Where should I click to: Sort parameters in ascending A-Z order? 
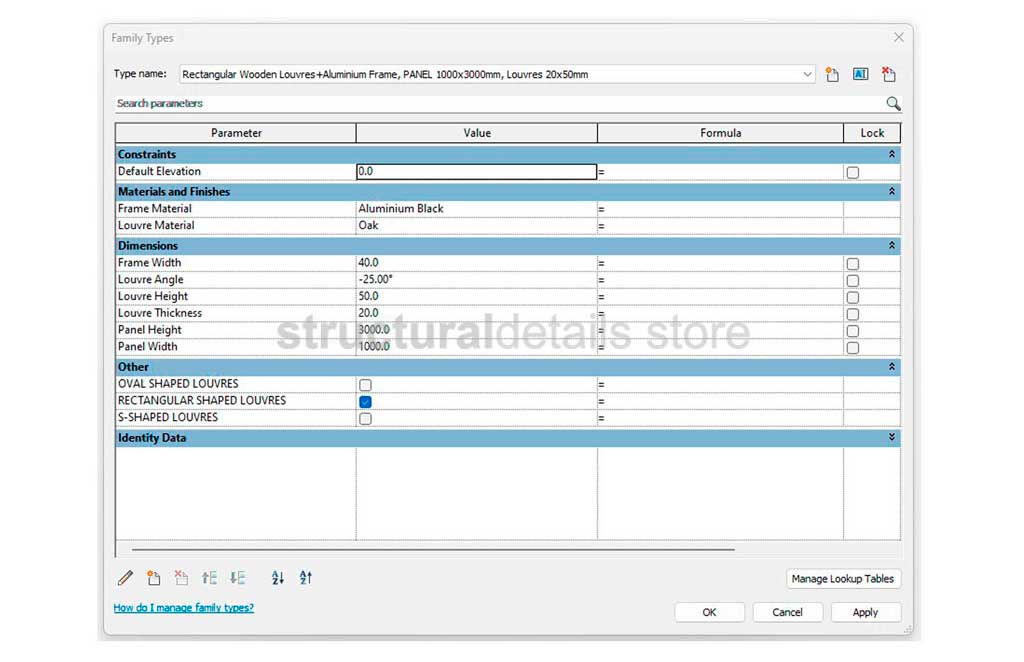(x=278, y=578)
